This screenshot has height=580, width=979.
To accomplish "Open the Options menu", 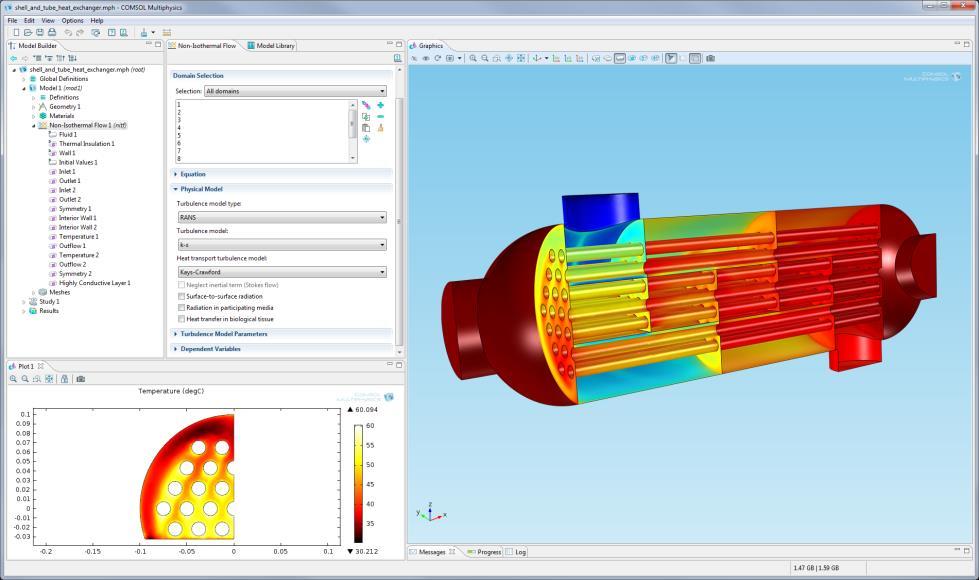I will point(72,21).
